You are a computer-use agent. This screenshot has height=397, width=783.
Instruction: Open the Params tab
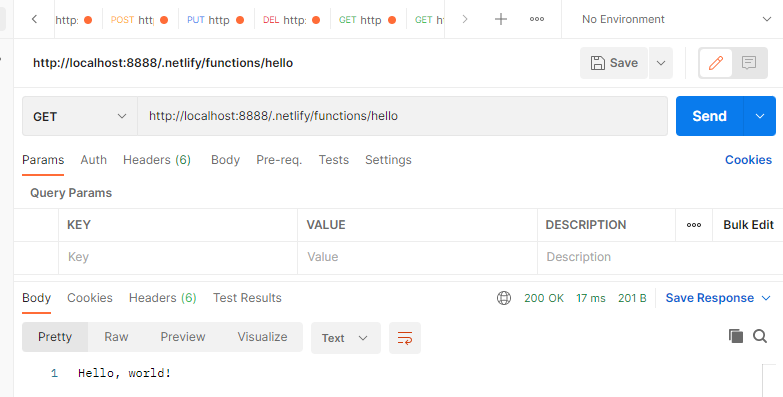coord(43,160)
